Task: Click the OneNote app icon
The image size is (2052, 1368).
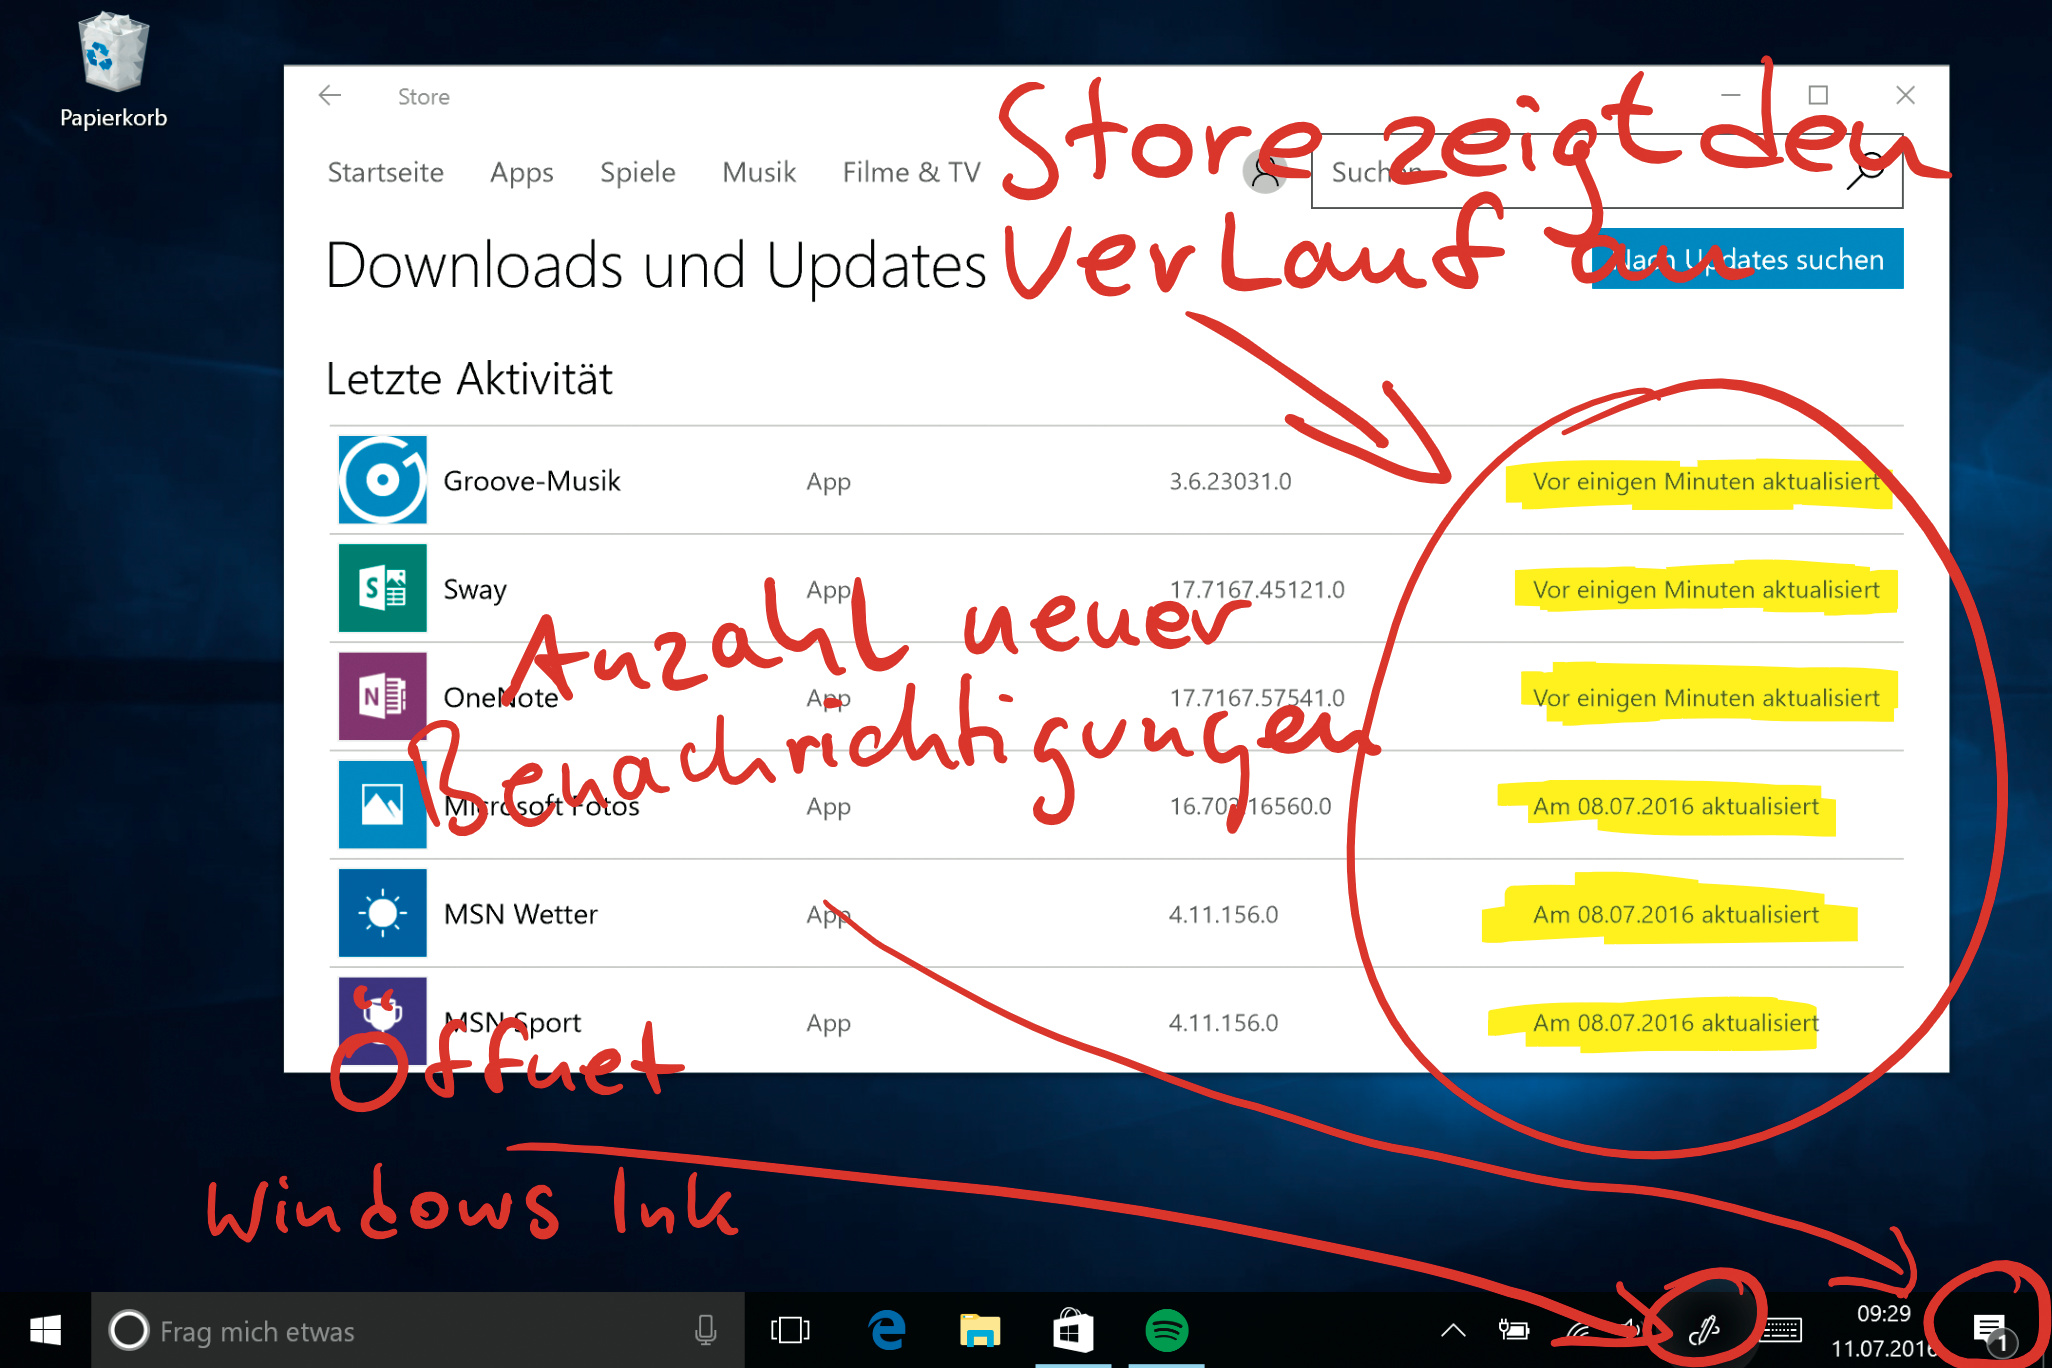Action: point(382,696)
